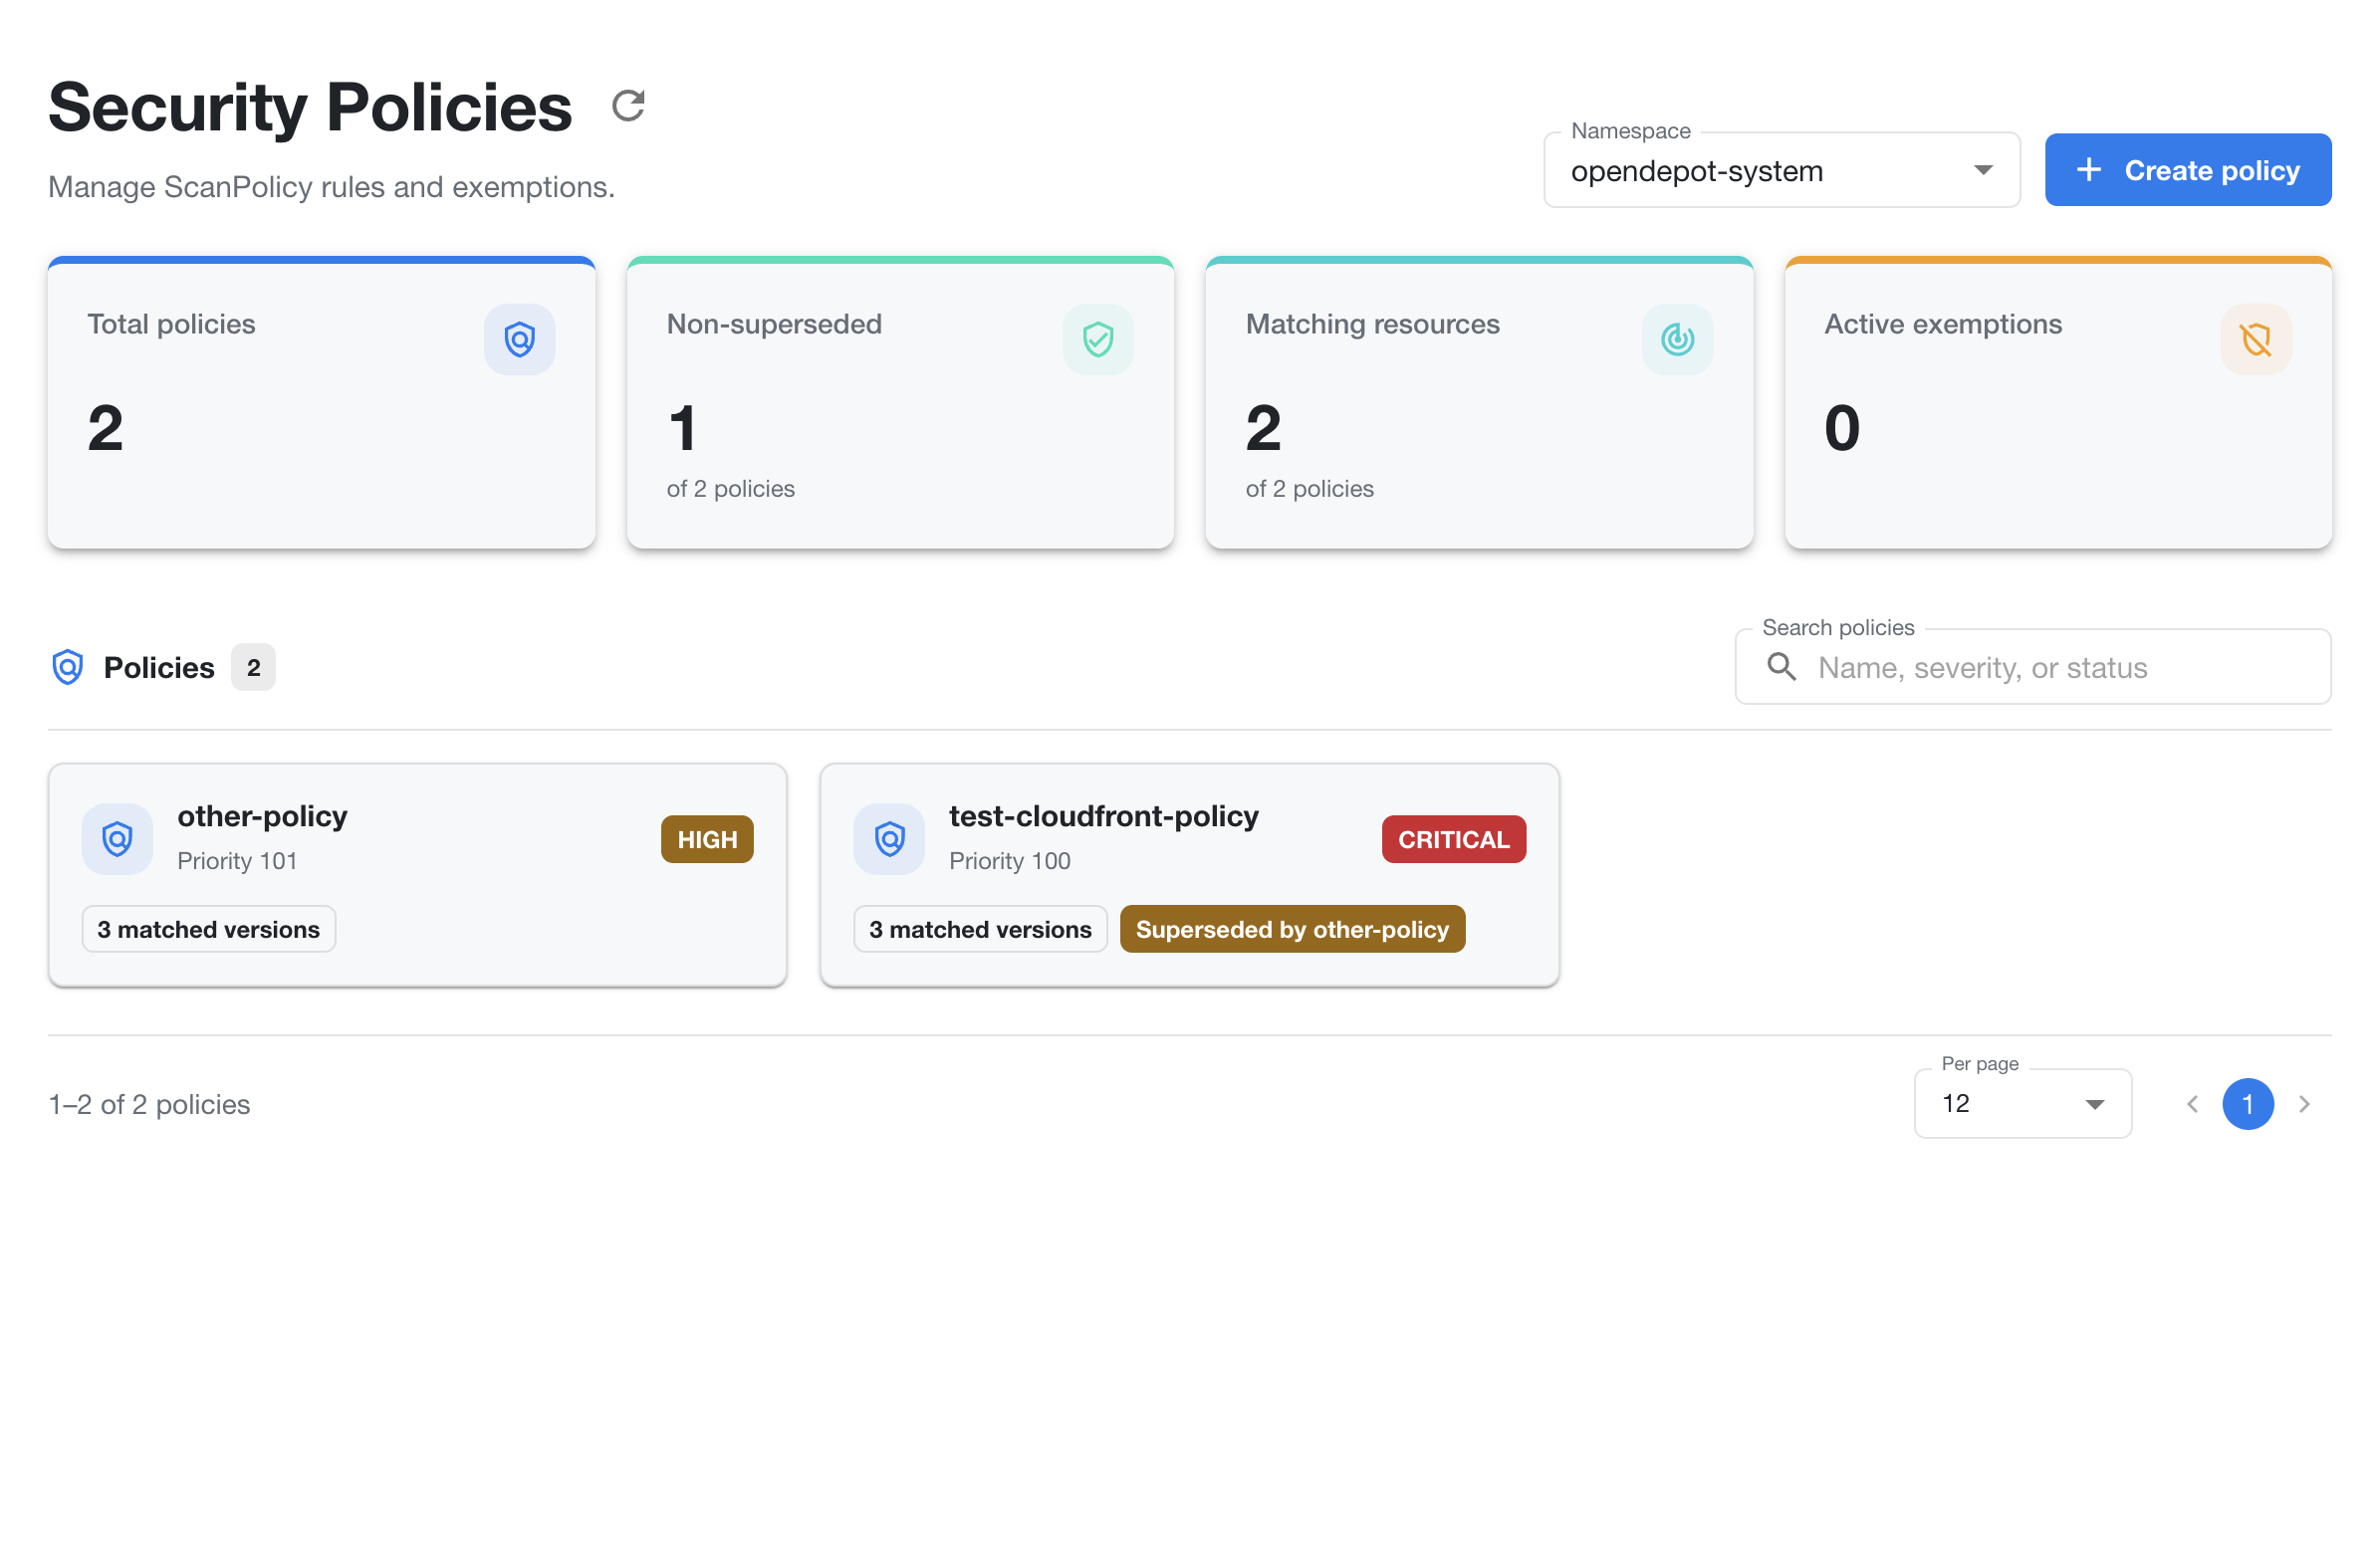Click the Active exemptions value 0
This screenshot has width=2380, height=1555.
point(1842,428)
